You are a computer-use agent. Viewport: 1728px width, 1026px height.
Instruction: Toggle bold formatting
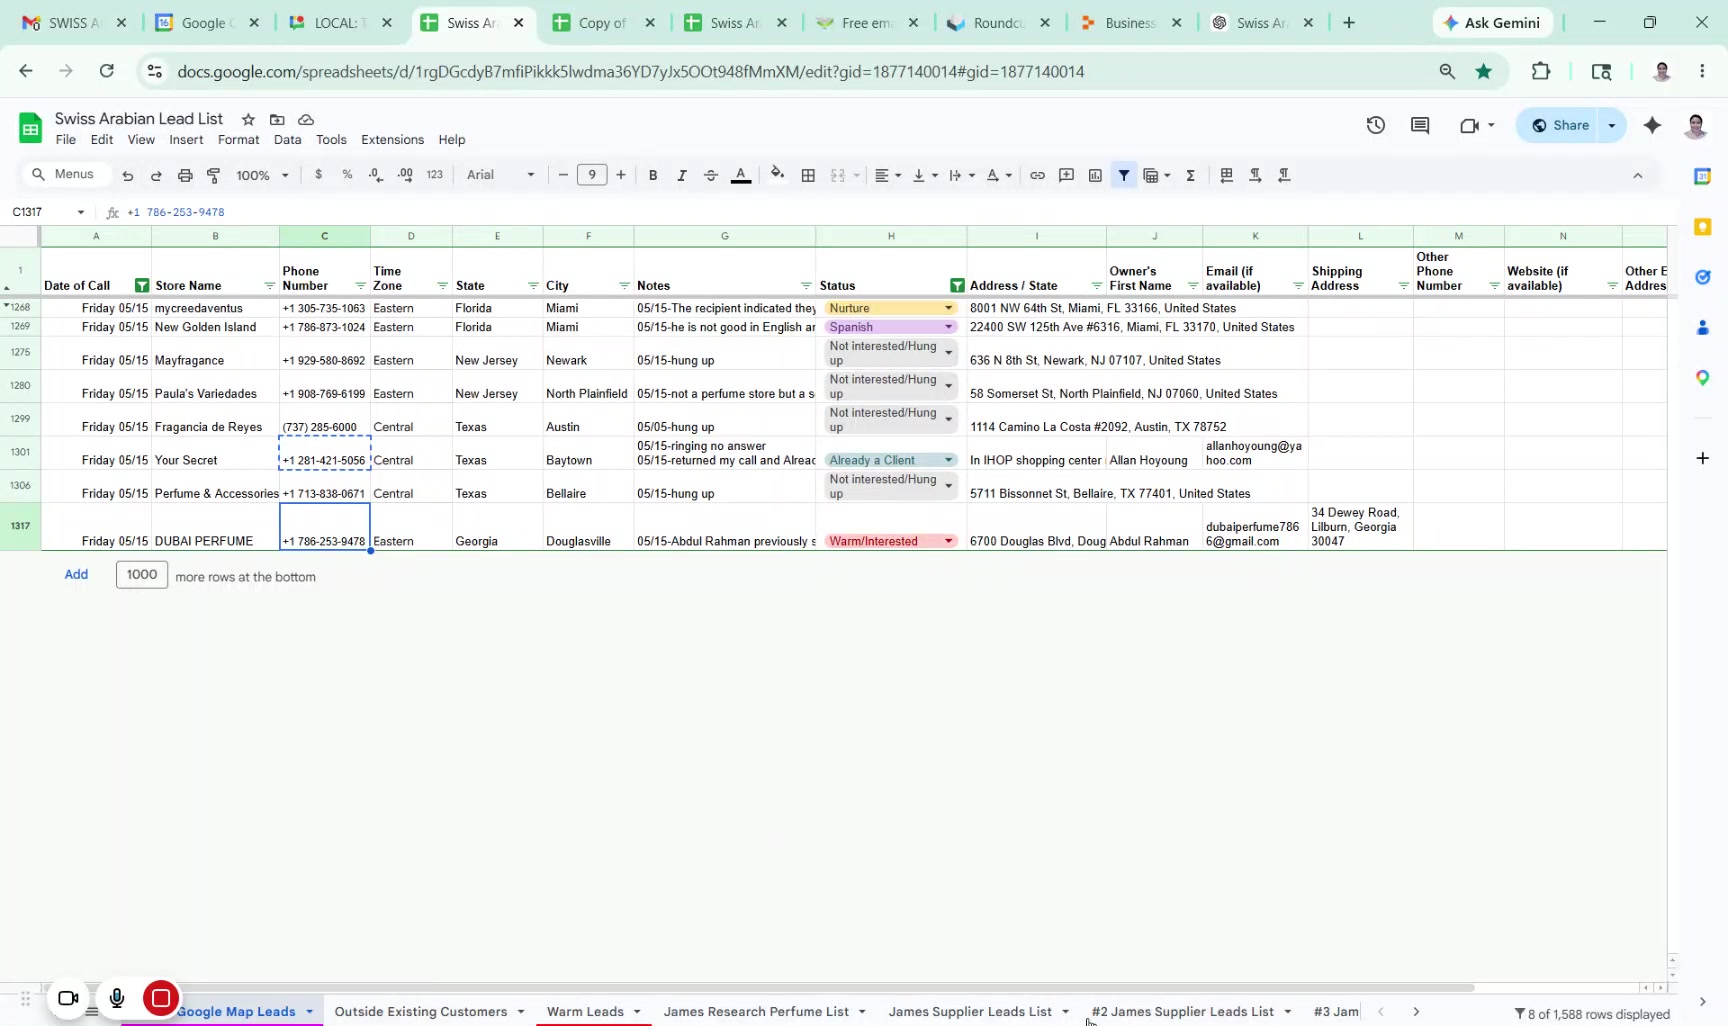[653, 175]
